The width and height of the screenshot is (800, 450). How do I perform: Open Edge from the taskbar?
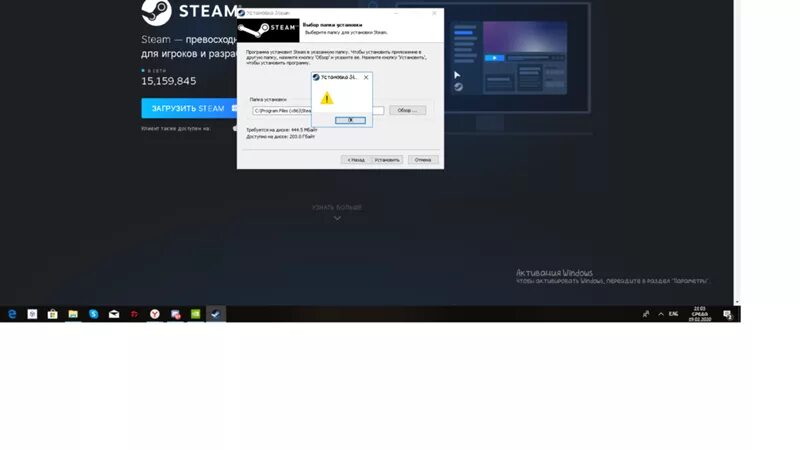(12, 314)
